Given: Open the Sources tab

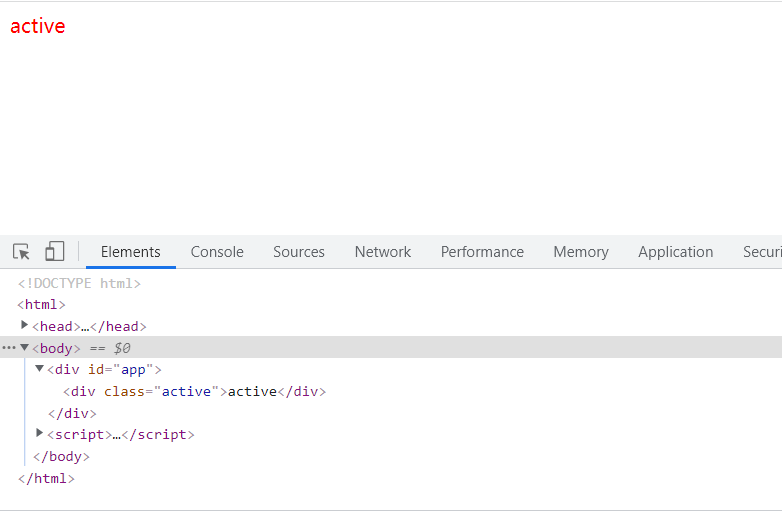Looking at the screenshot, I should pyautogui.click(x=299, y=252).
